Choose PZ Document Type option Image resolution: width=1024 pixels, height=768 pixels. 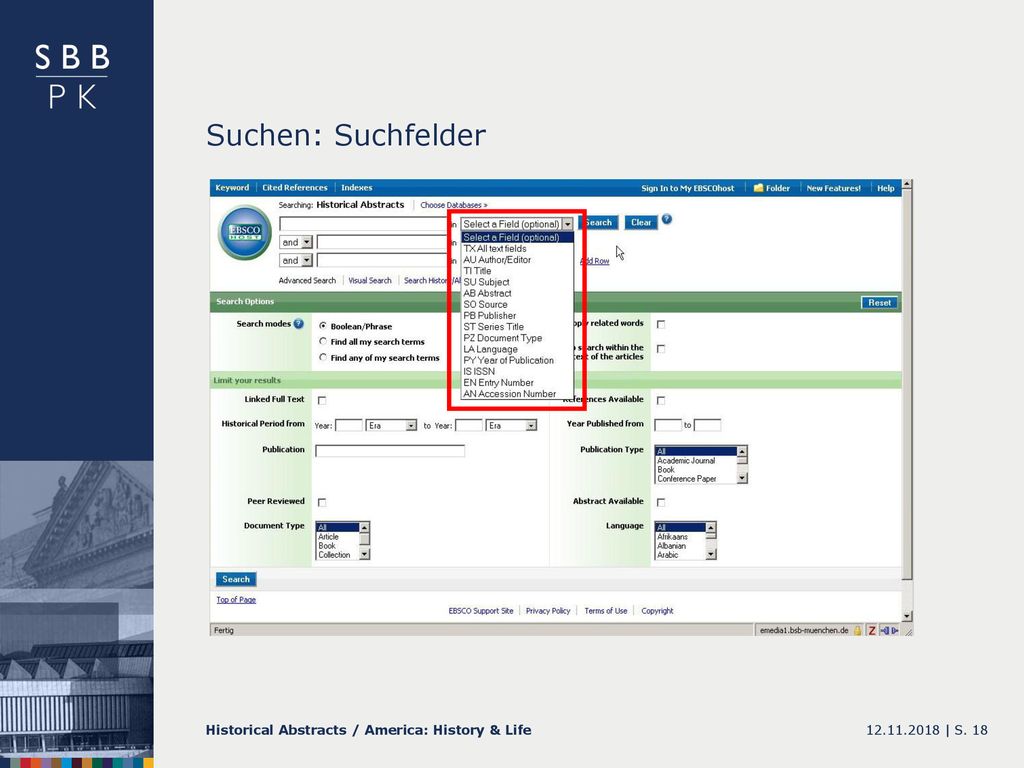(517, 338)
